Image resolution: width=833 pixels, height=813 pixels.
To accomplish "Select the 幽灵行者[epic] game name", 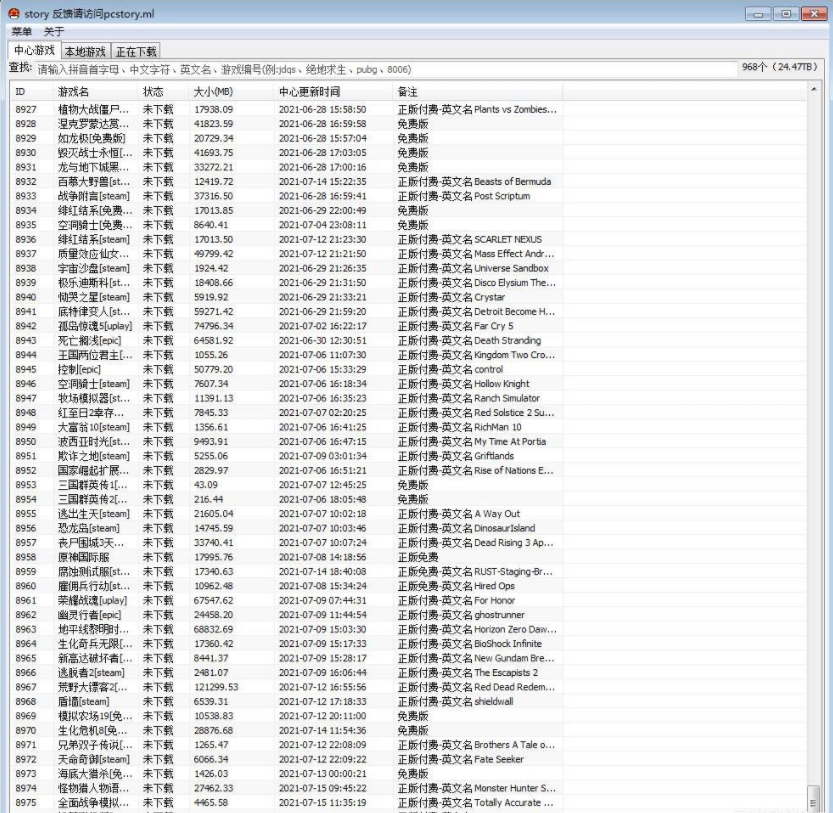I will tap(89, 615).
